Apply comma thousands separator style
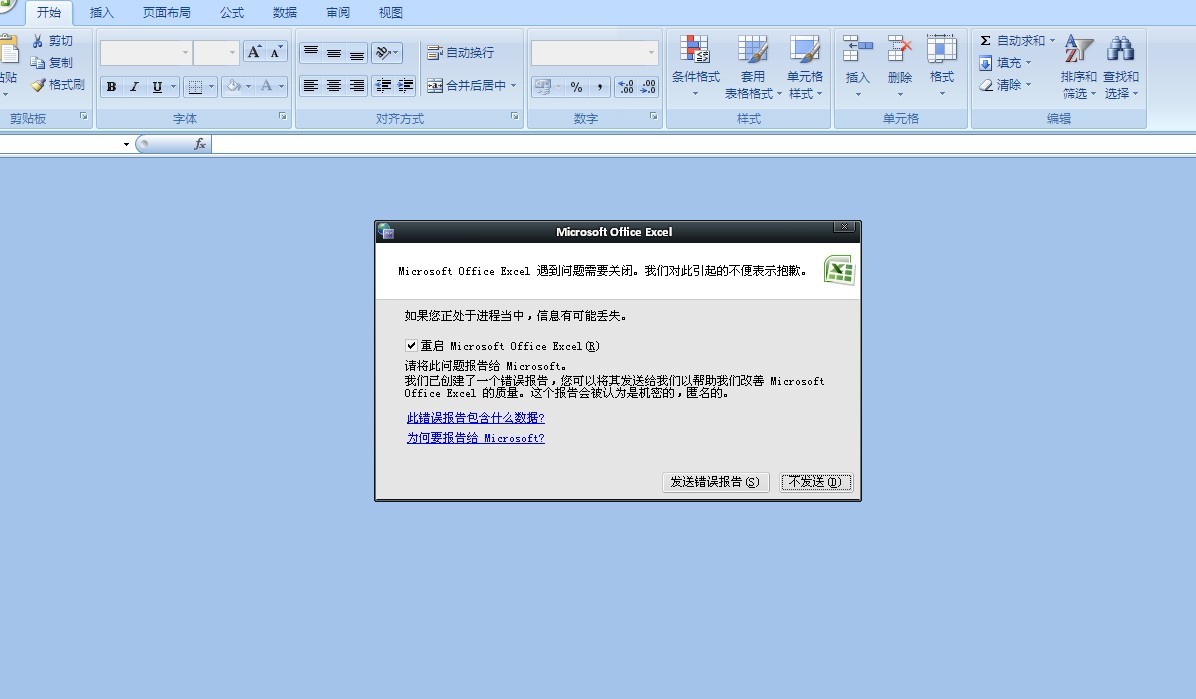This screenshot has height=699, width=1196. (x=600, y=86)
